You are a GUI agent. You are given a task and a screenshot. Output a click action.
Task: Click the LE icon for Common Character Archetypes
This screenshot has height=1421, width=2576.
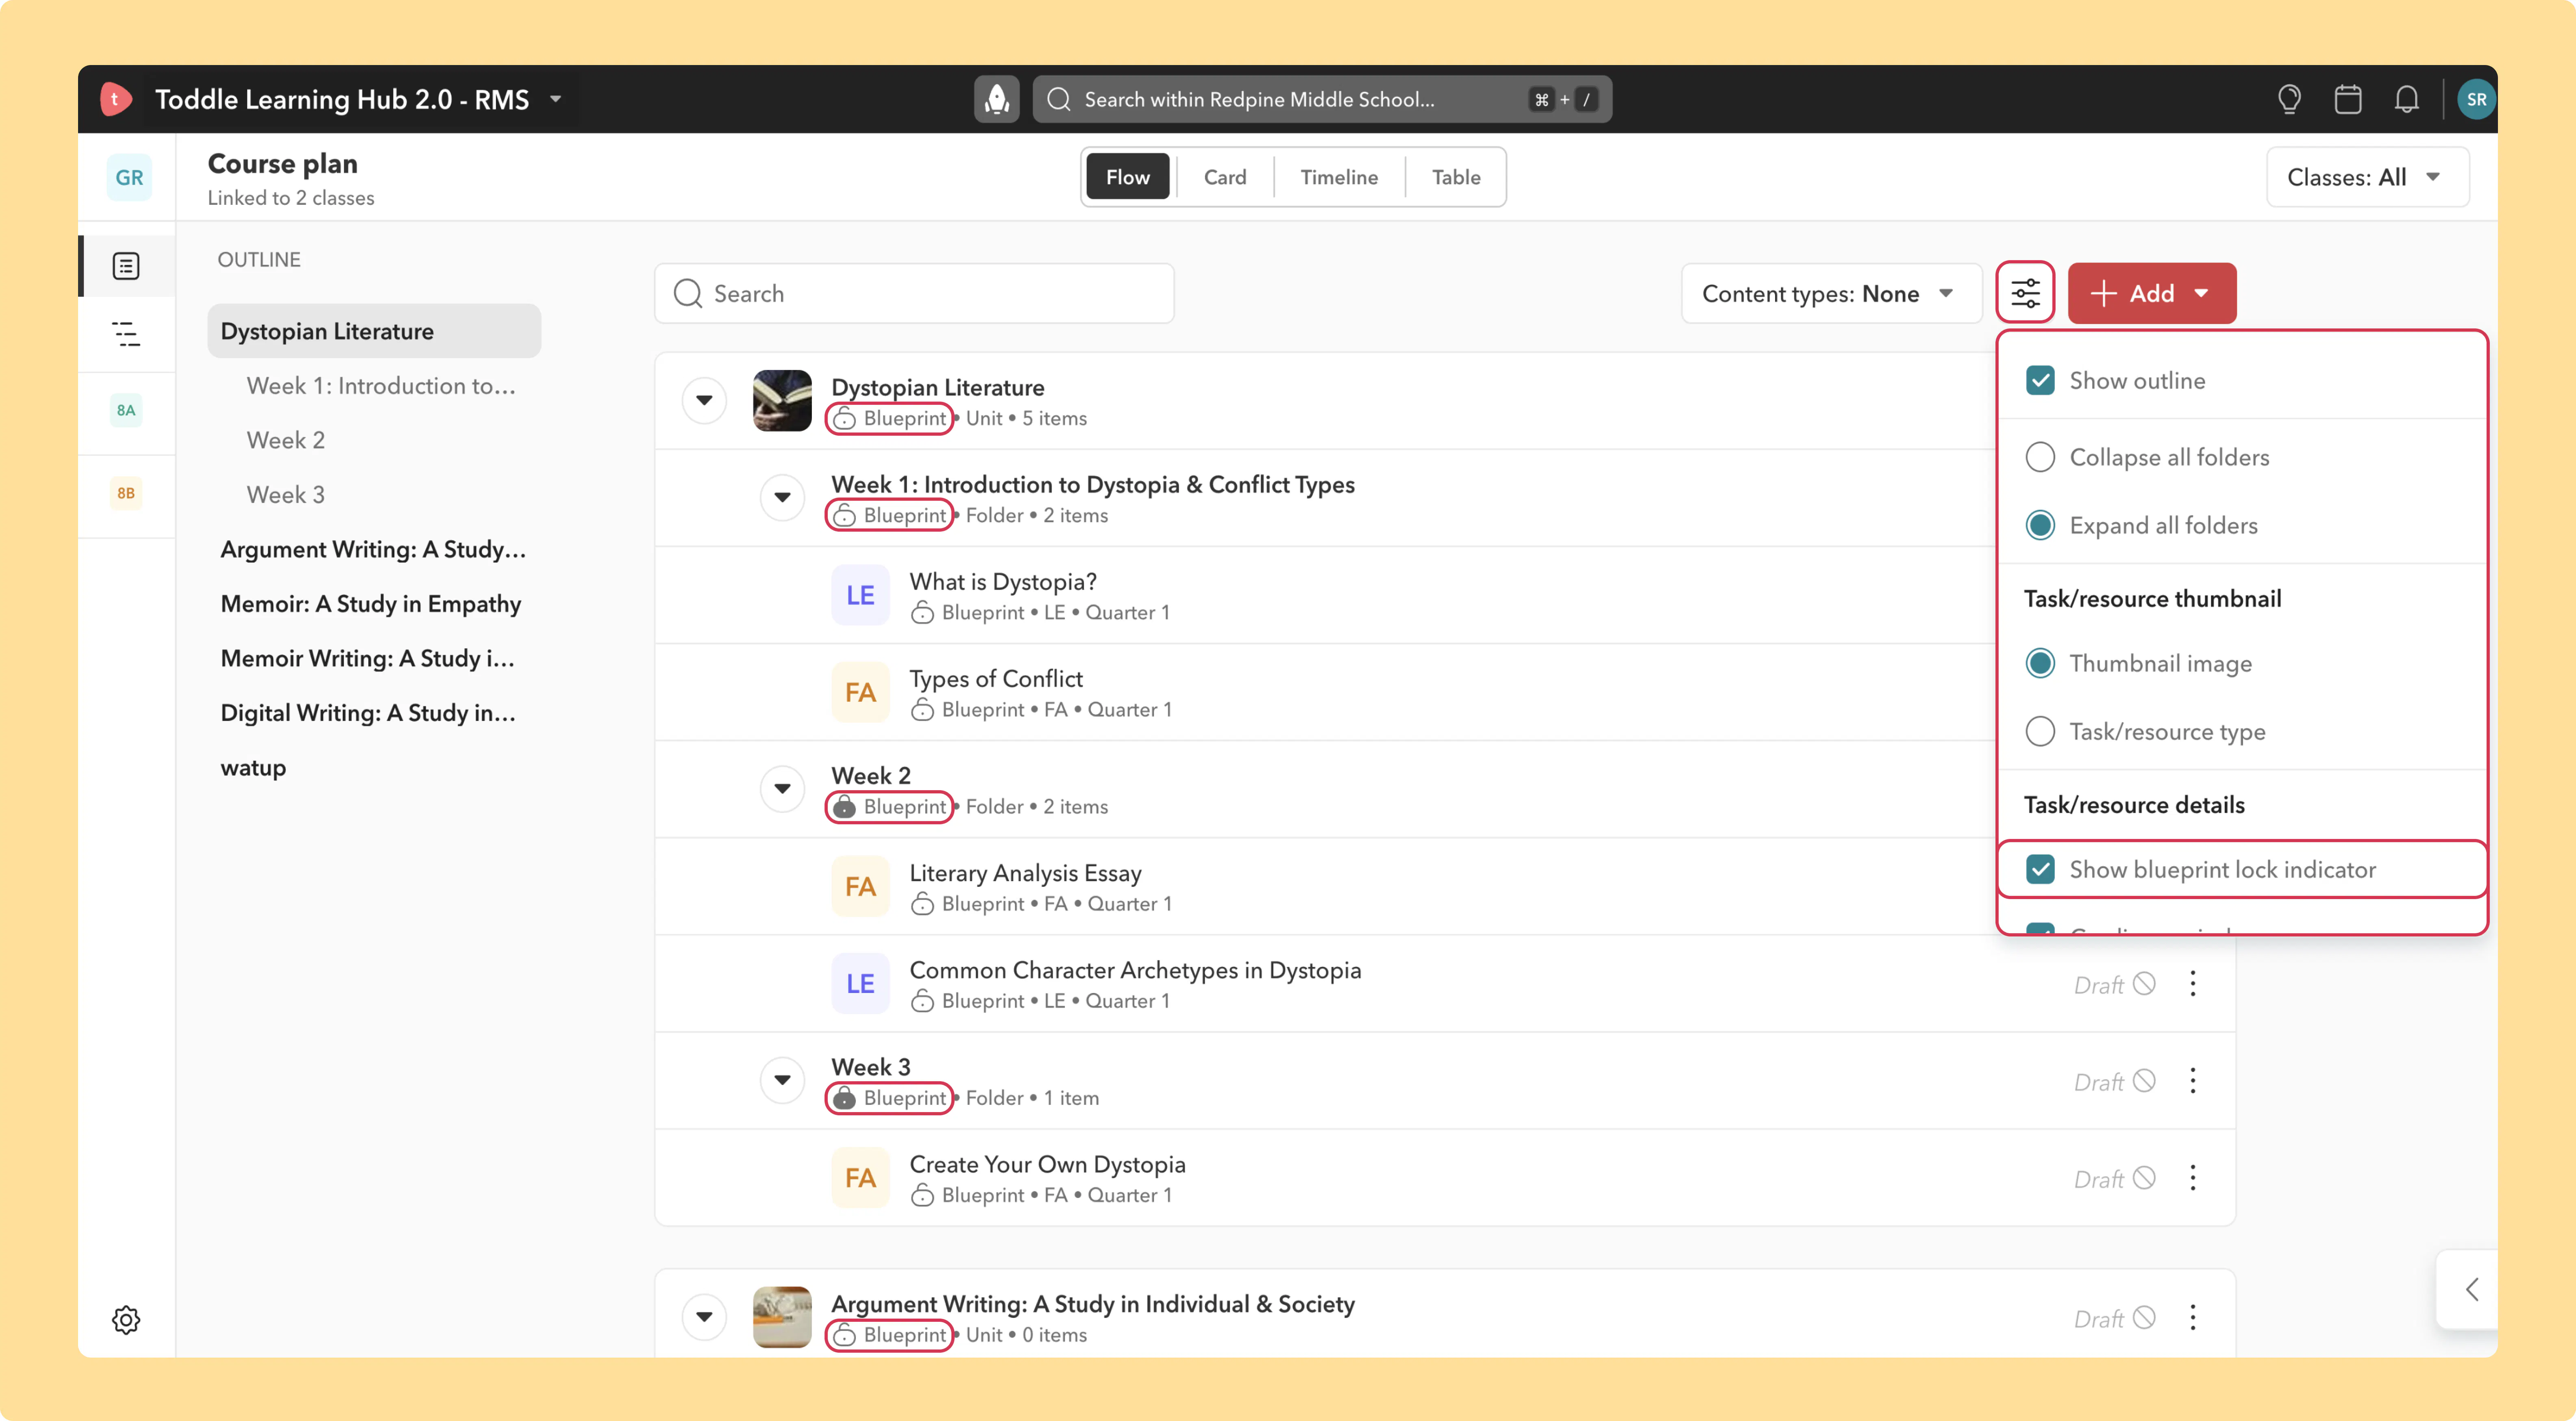click(x=860, y=983)
